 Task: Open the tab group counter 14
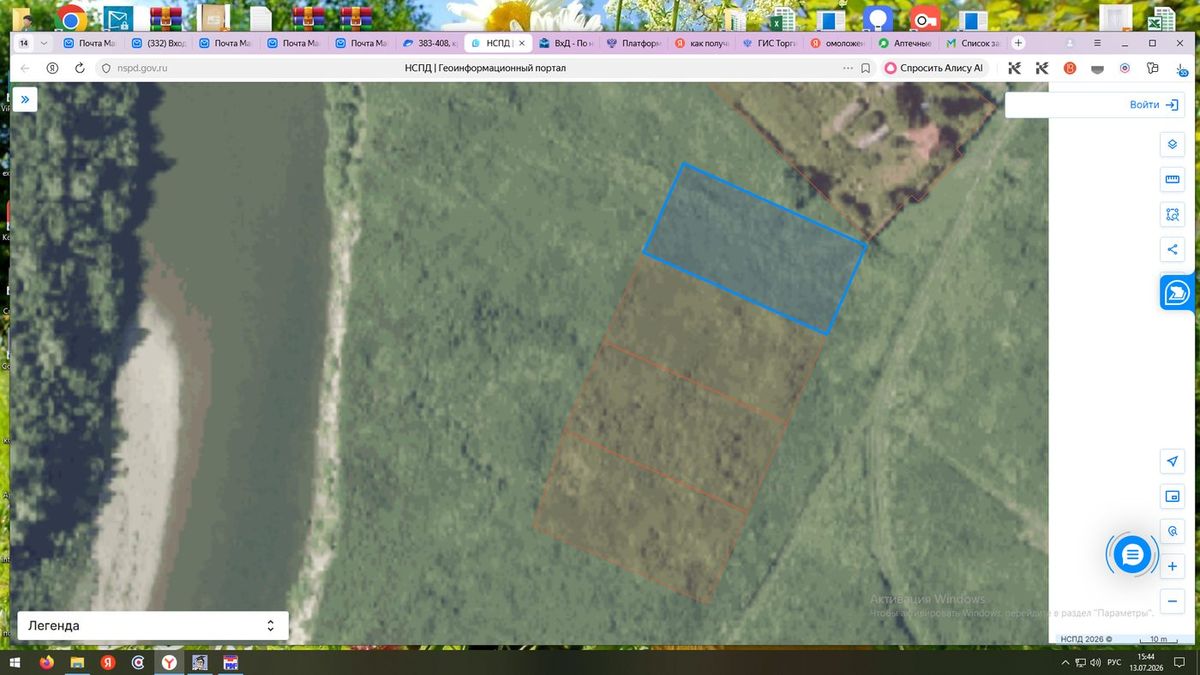click(x=24, y=43)
